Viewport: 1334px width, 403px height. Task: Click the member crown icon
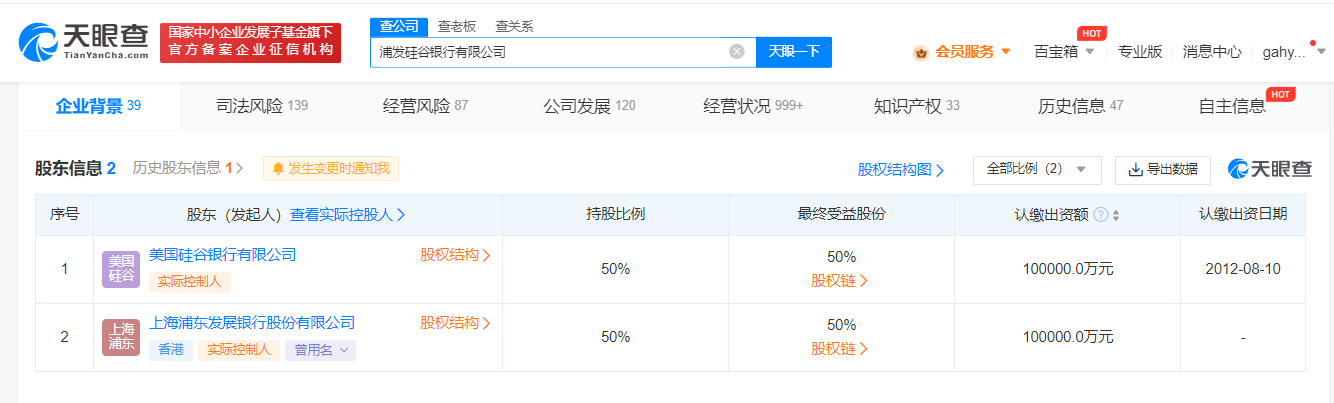(x=922, y=52)
